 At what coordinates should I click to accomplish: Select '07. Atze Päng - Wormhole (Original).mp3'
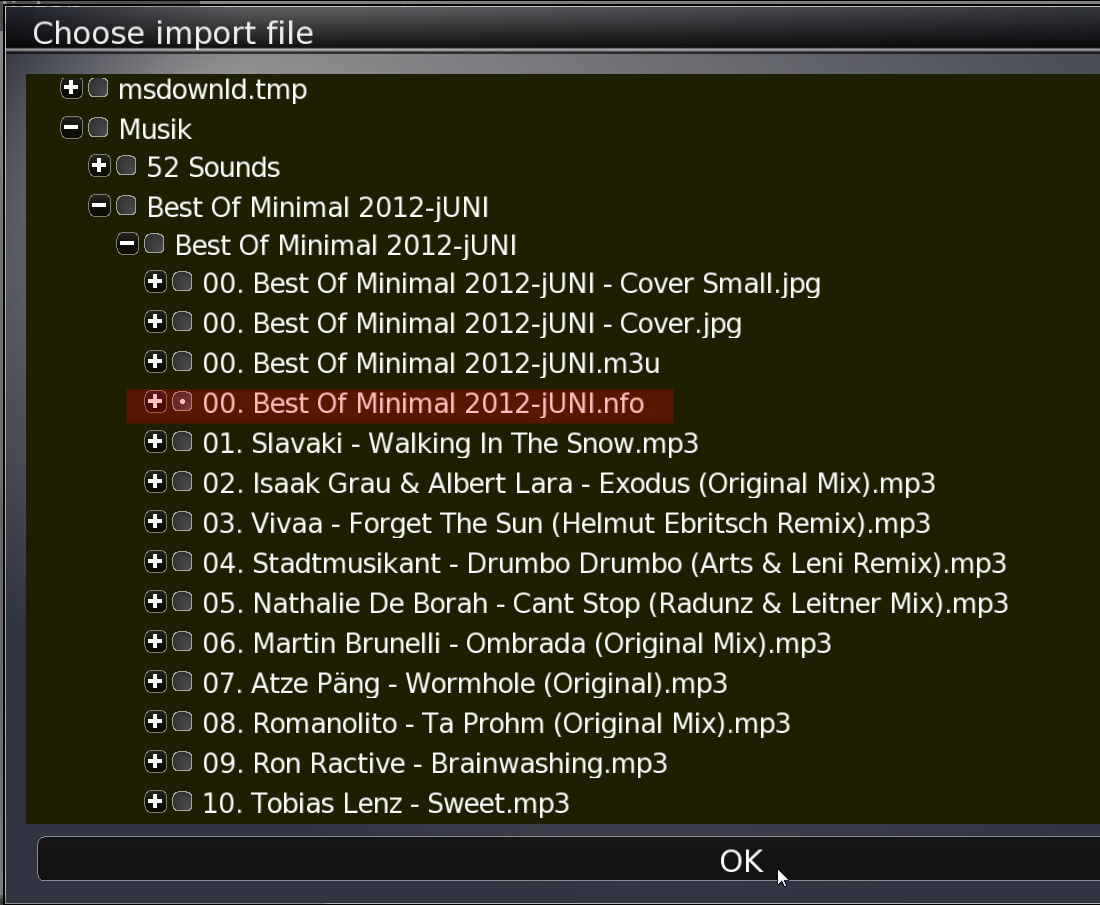pyautogui.click(x=465, y=684)
